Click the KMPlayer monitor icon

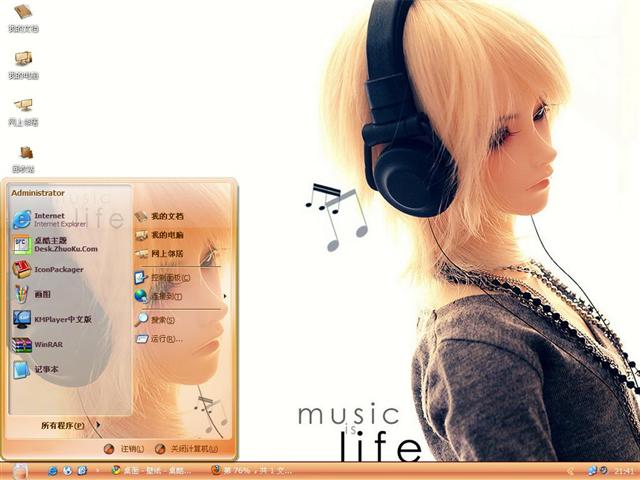pyautogui.click(x=22, y=319)
